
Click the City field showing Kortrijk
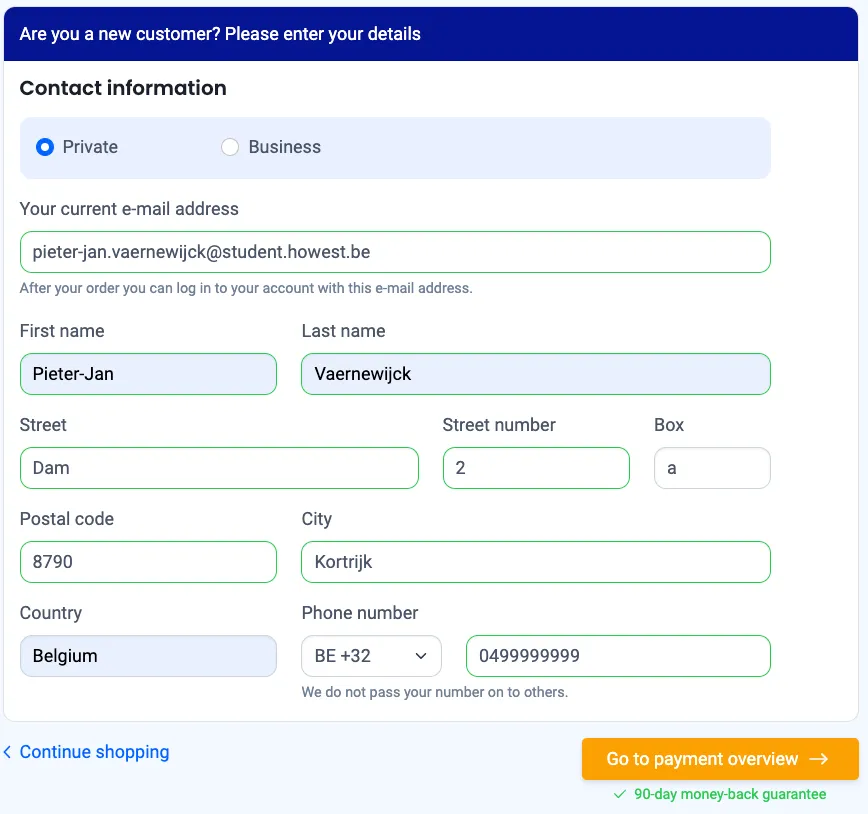[x=536, y=562]
